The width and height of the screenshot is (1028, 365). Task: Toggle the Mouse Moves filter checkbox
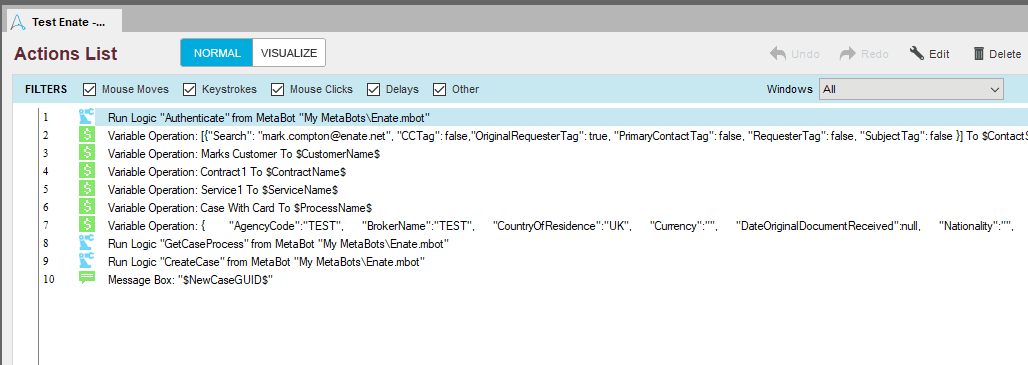89,89
